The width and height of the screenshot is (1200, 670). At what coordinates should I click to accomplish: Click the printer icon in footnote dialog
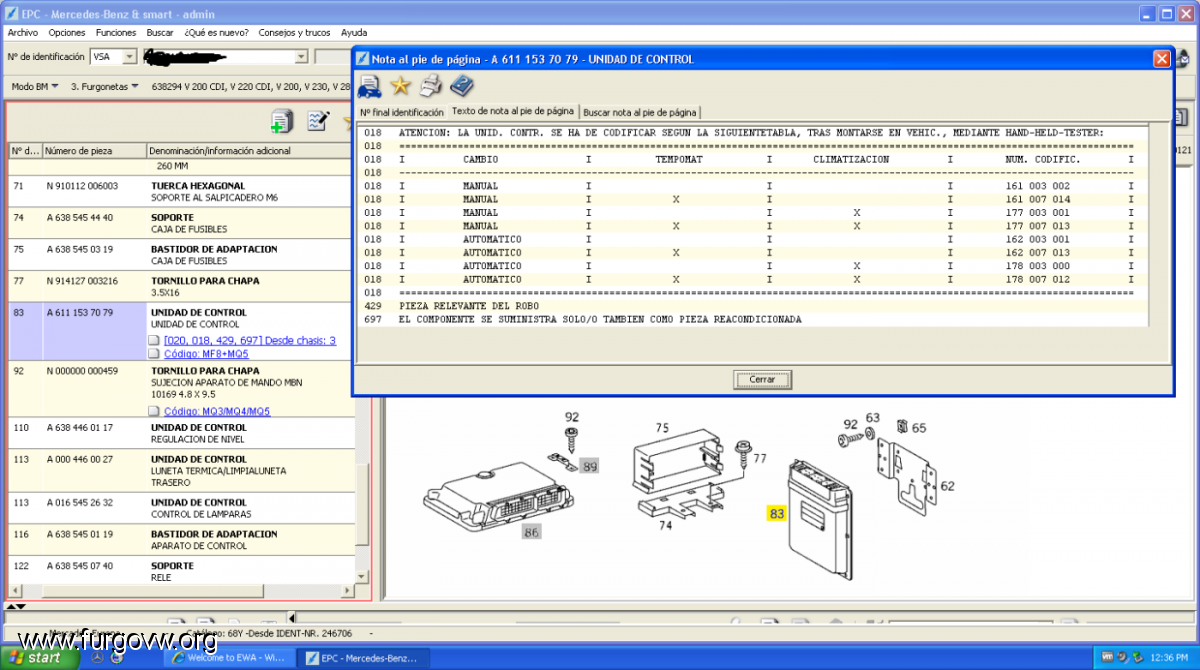coord(430,85)
